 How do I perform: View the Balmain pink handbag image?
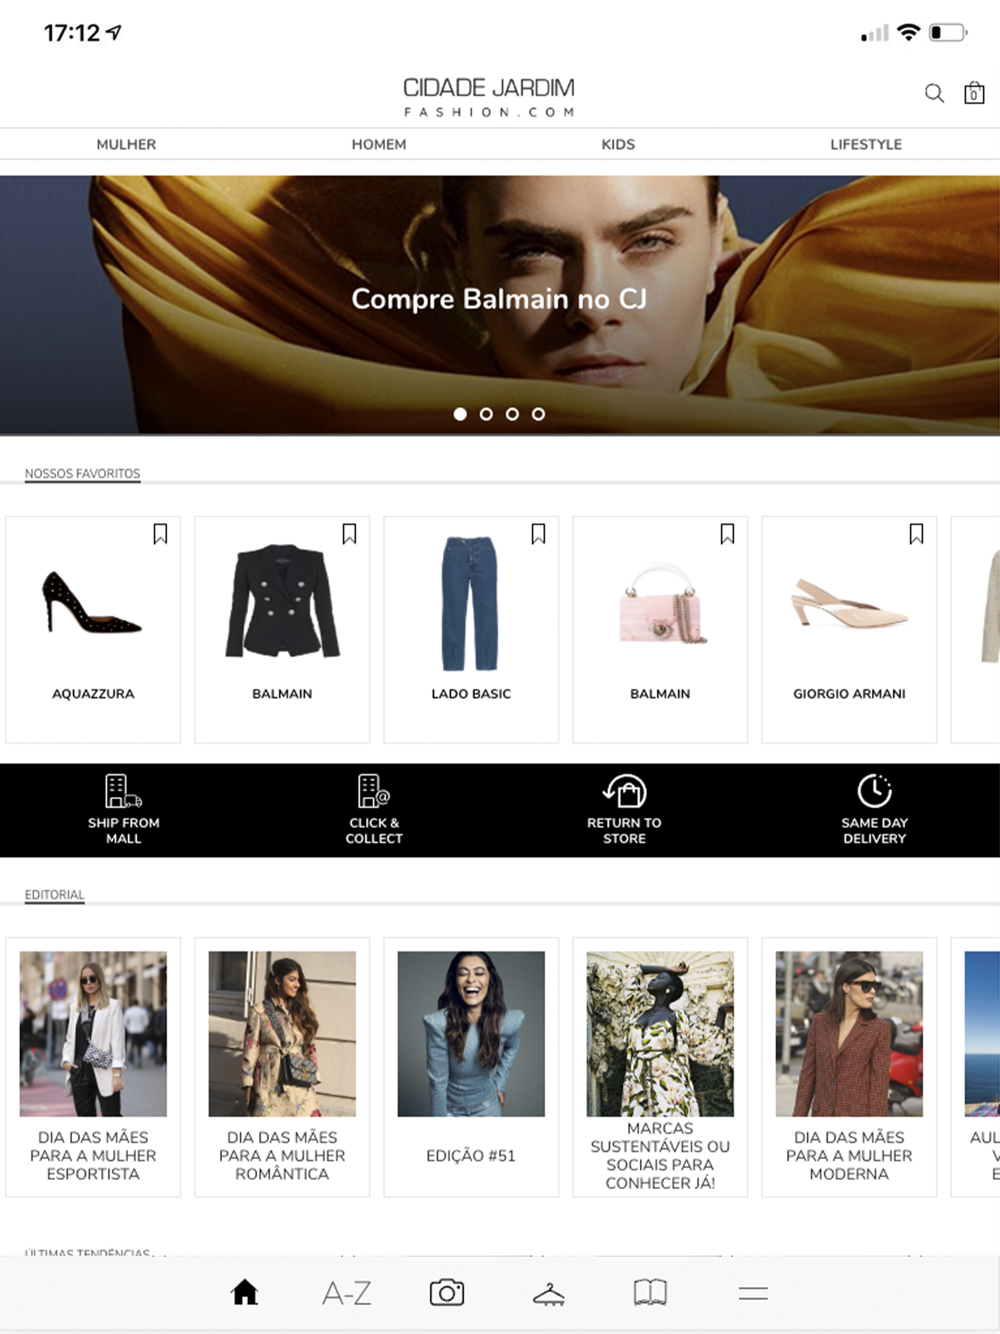[662, 602]
